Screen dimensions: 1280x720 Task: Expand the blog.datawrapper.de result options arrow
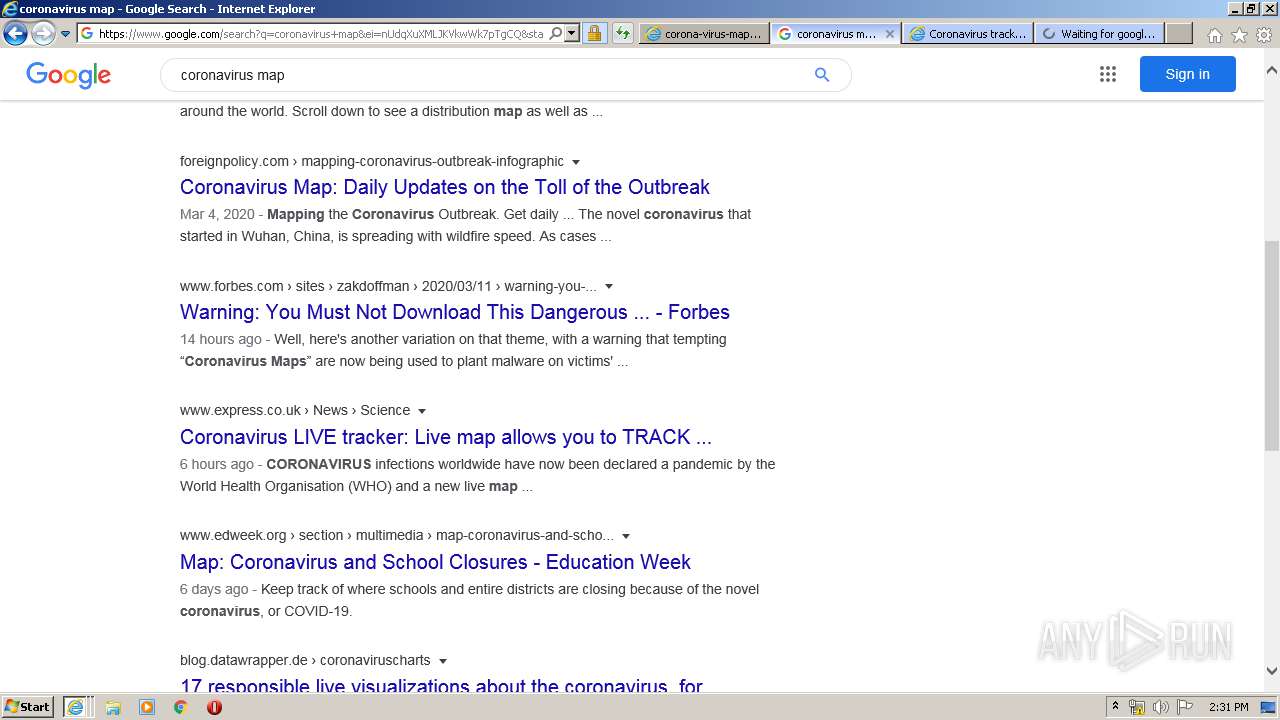point(443,661)
